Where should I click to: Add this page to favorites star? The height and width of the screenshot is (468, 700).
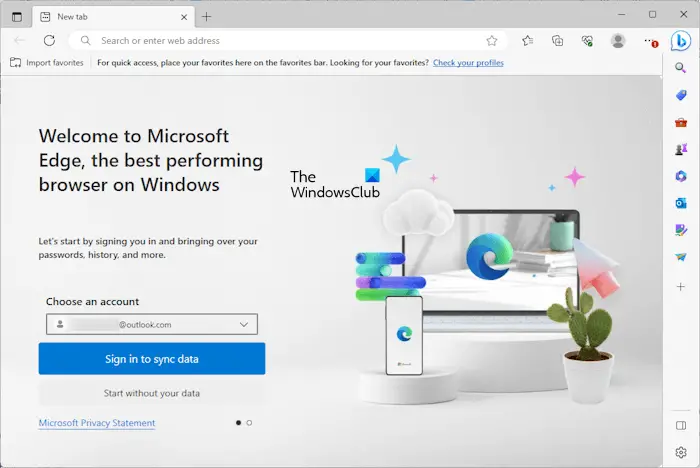point(492,41)
